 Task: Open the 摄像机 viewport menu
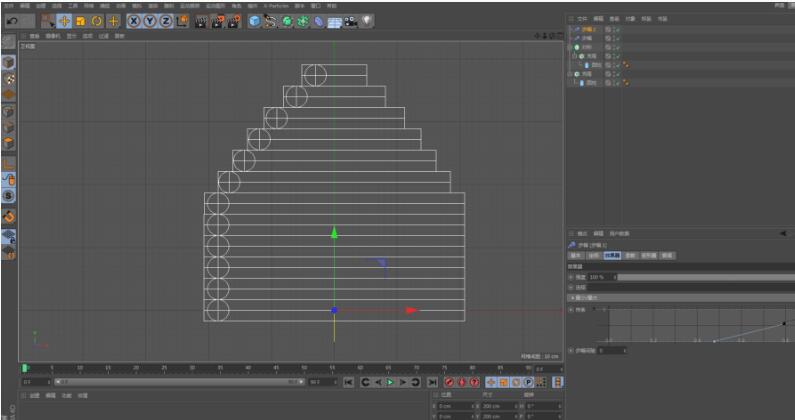point(51,35)
